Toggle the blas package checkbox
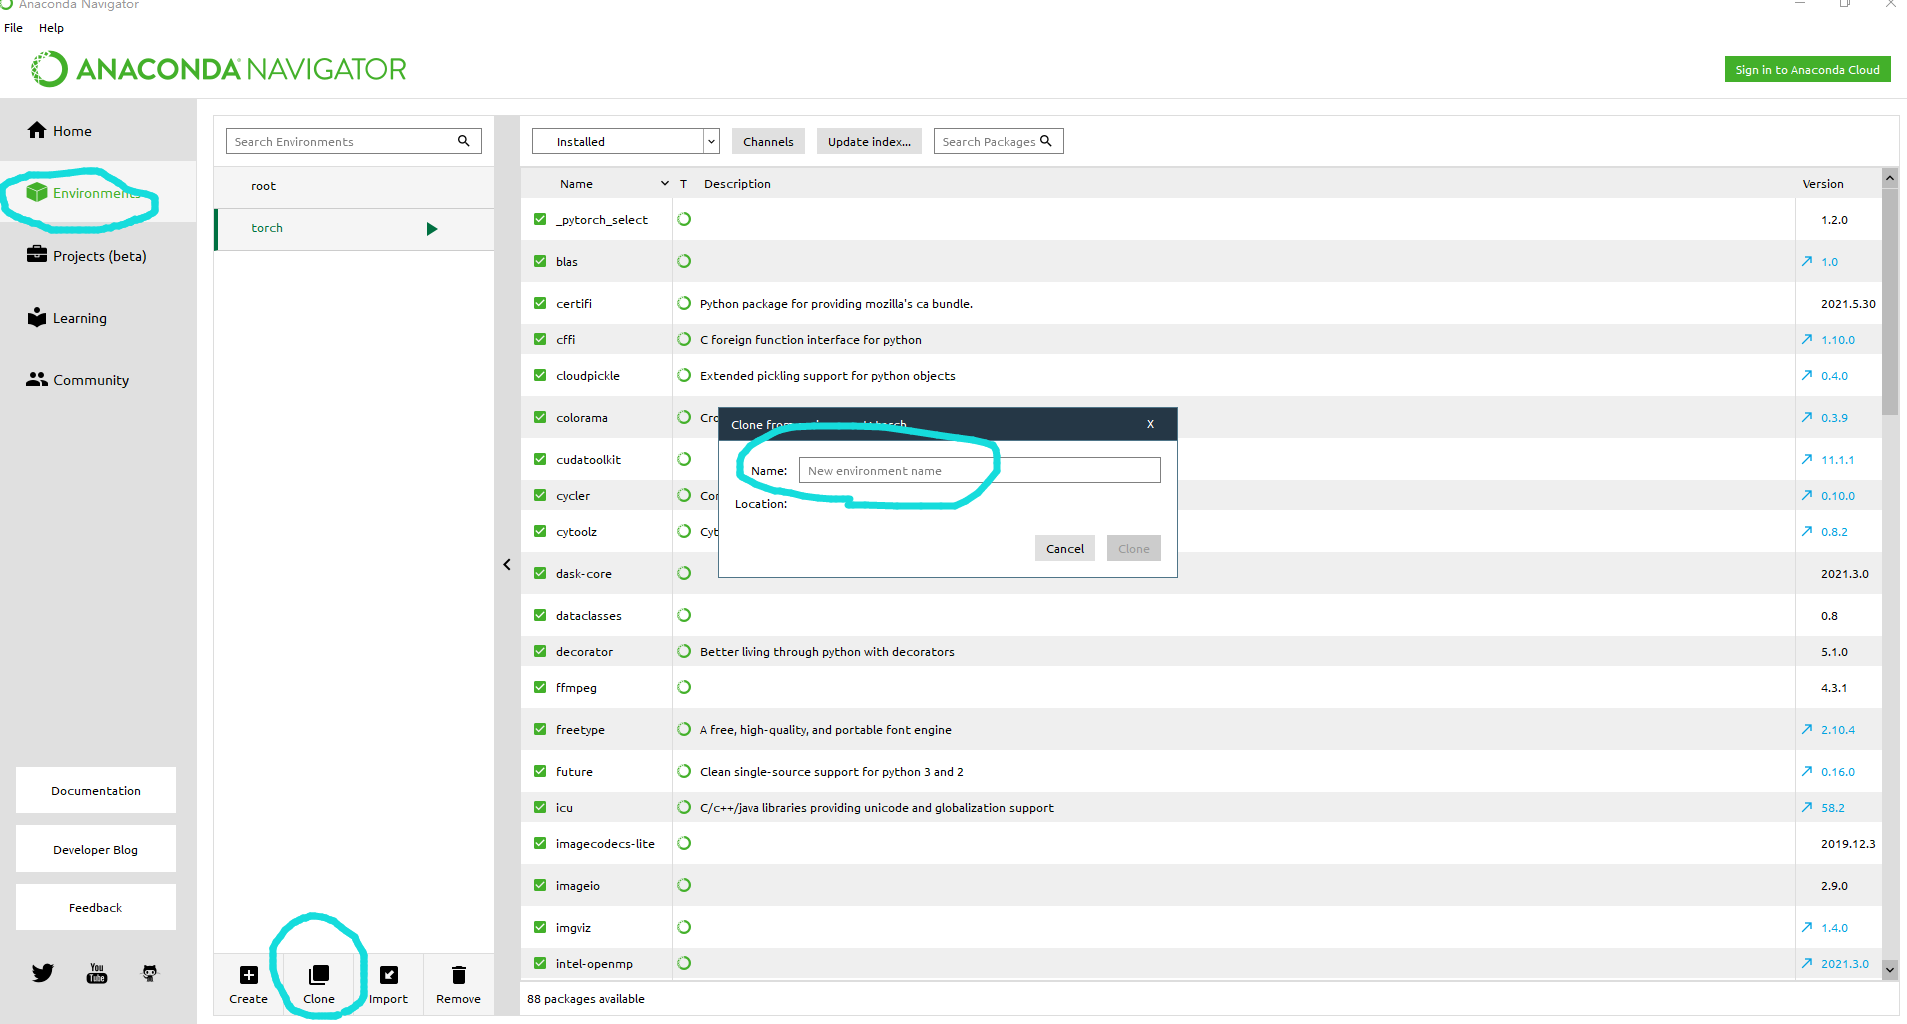 click(540, 261)
